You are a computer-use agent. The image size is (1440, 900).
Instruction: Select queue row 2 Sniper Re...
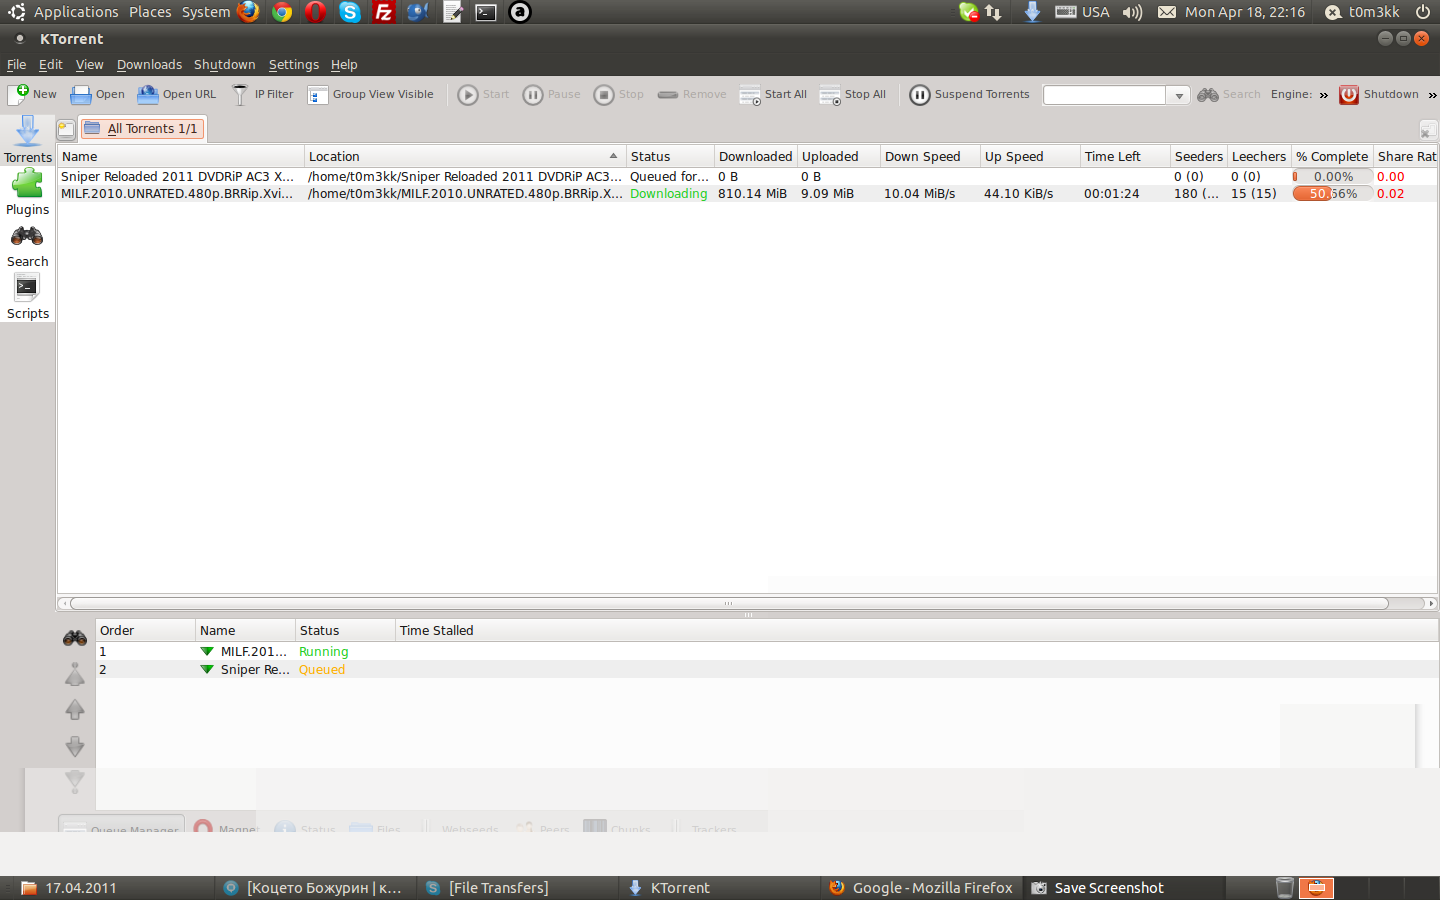click(767, 669)
